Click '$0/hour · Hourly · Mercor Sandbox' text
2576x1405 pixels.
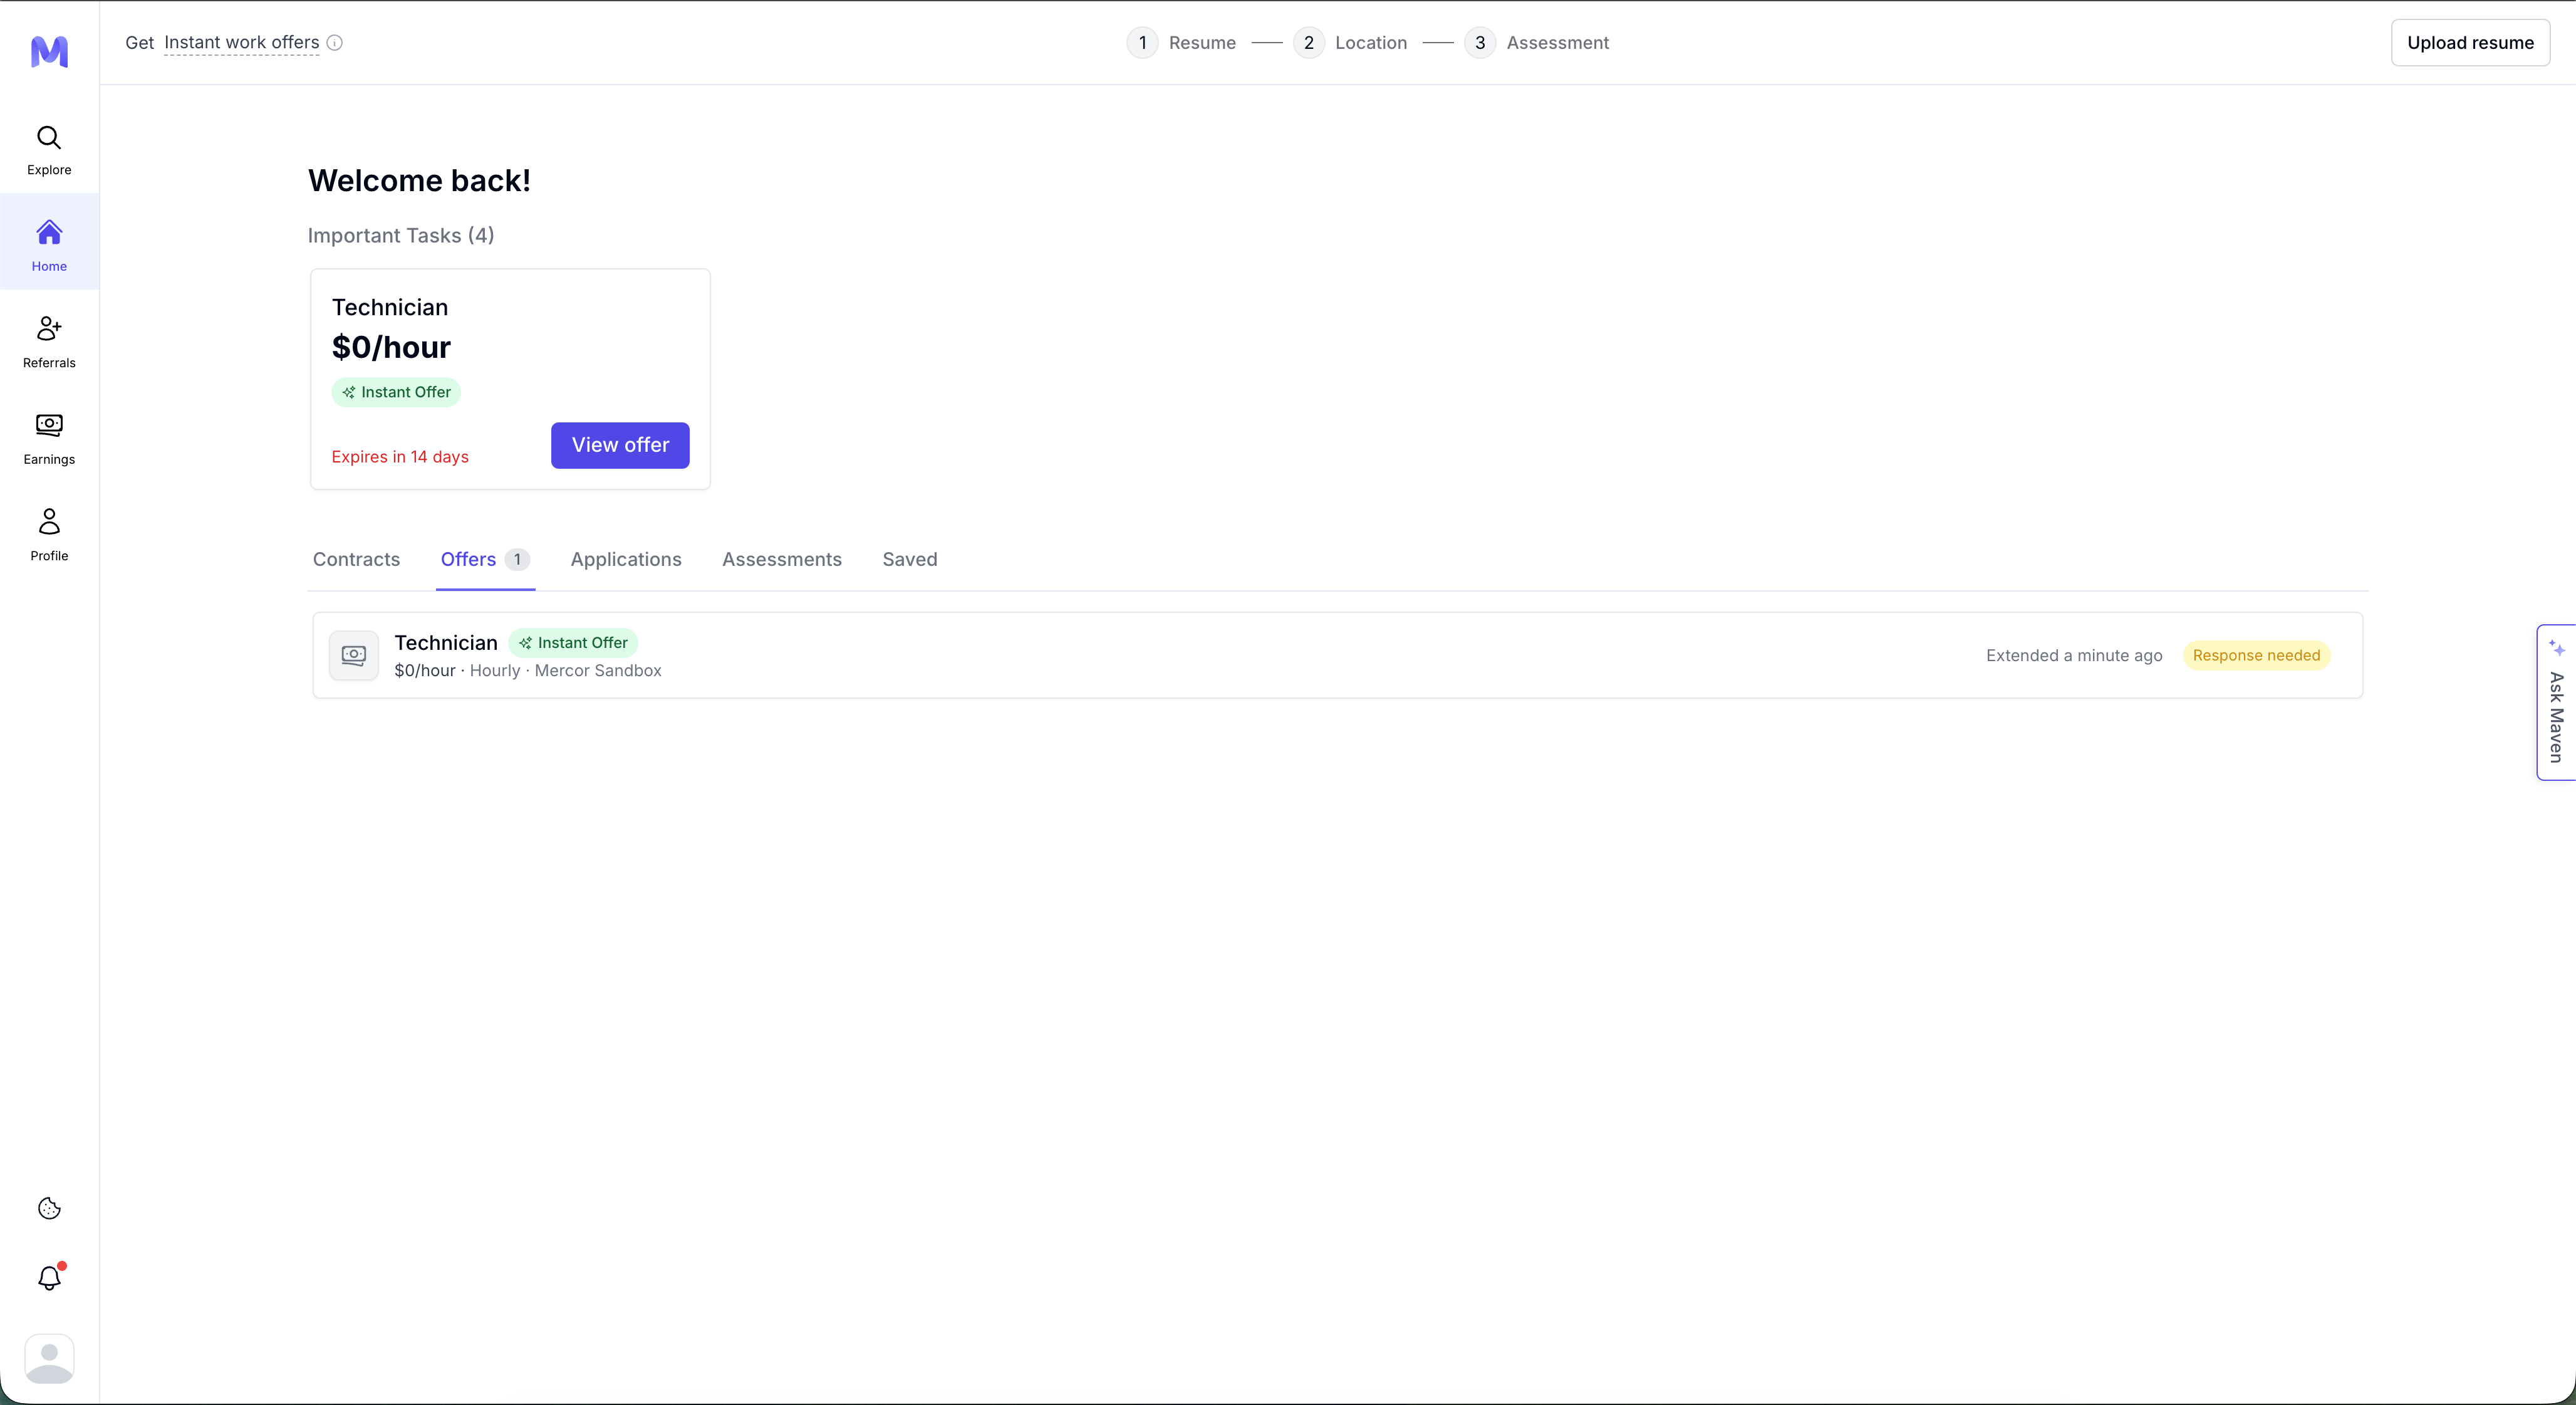tap(528, 671)
